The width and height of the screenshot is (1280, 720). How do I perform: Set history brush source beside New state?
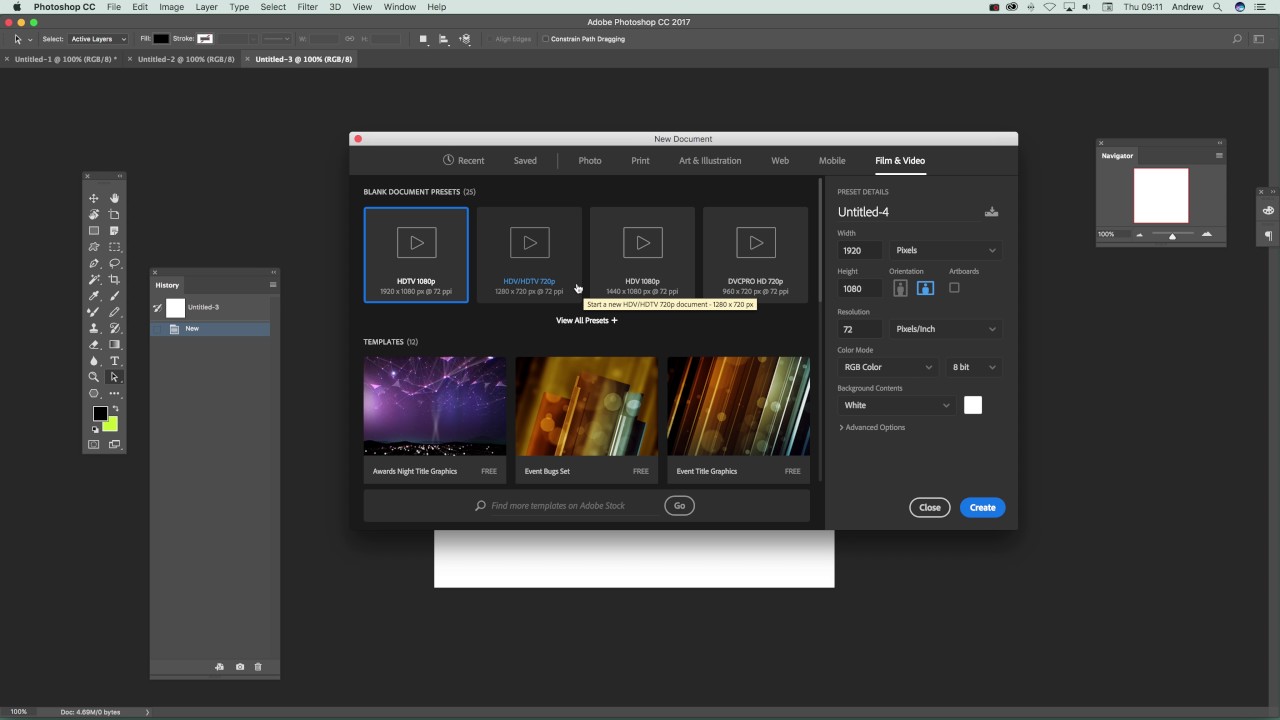(x=158, y=329)
